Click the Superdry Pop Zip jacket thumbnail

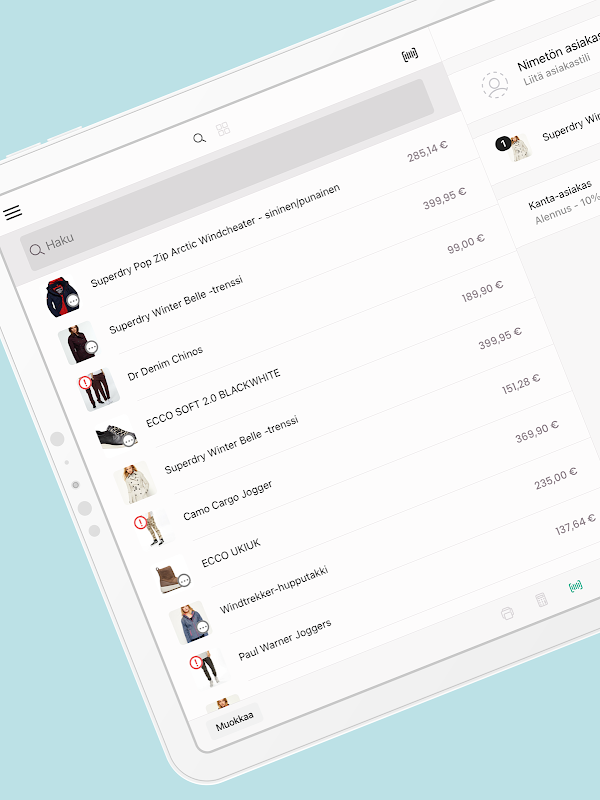62,297
